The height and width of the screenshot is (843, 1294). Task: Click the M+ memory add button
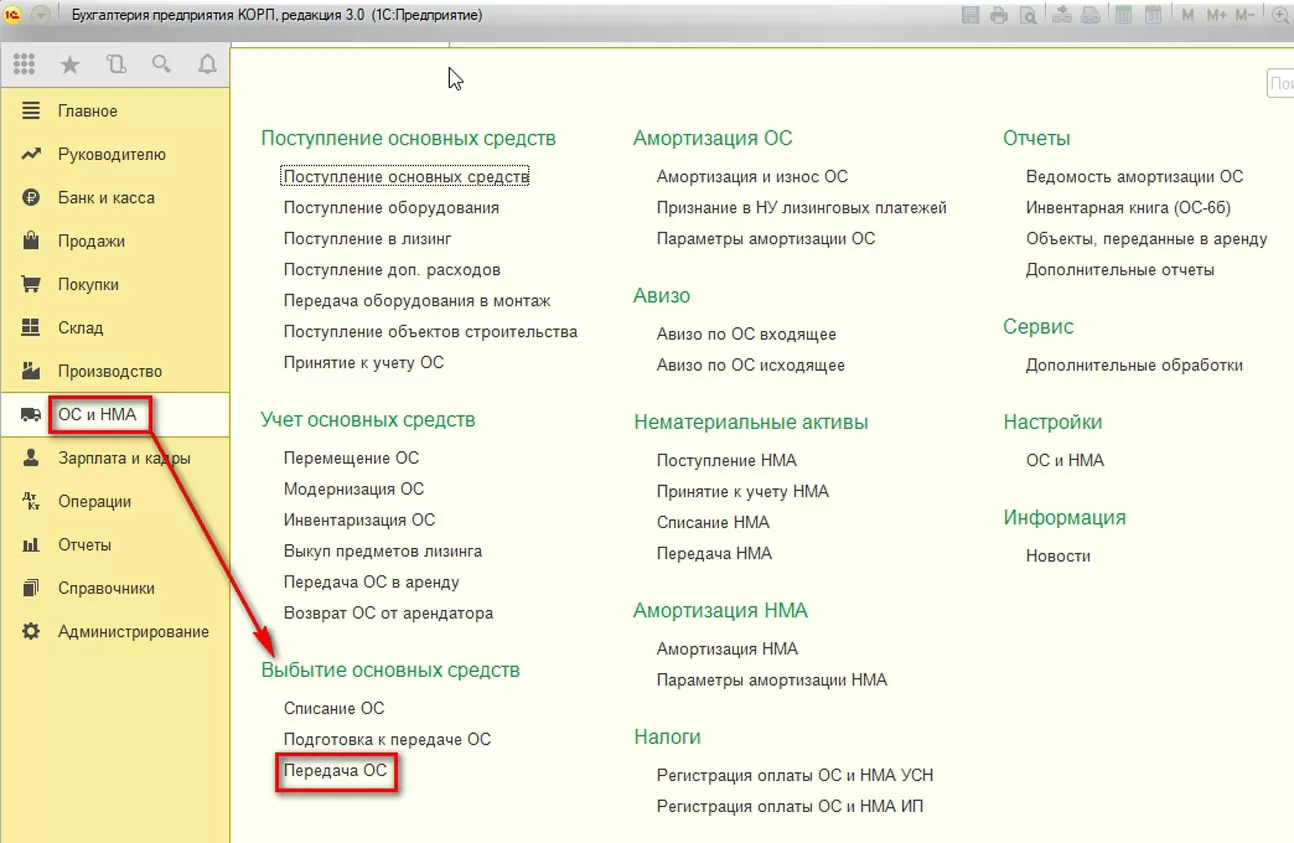pyautogui.click(x=1216, y=15)
